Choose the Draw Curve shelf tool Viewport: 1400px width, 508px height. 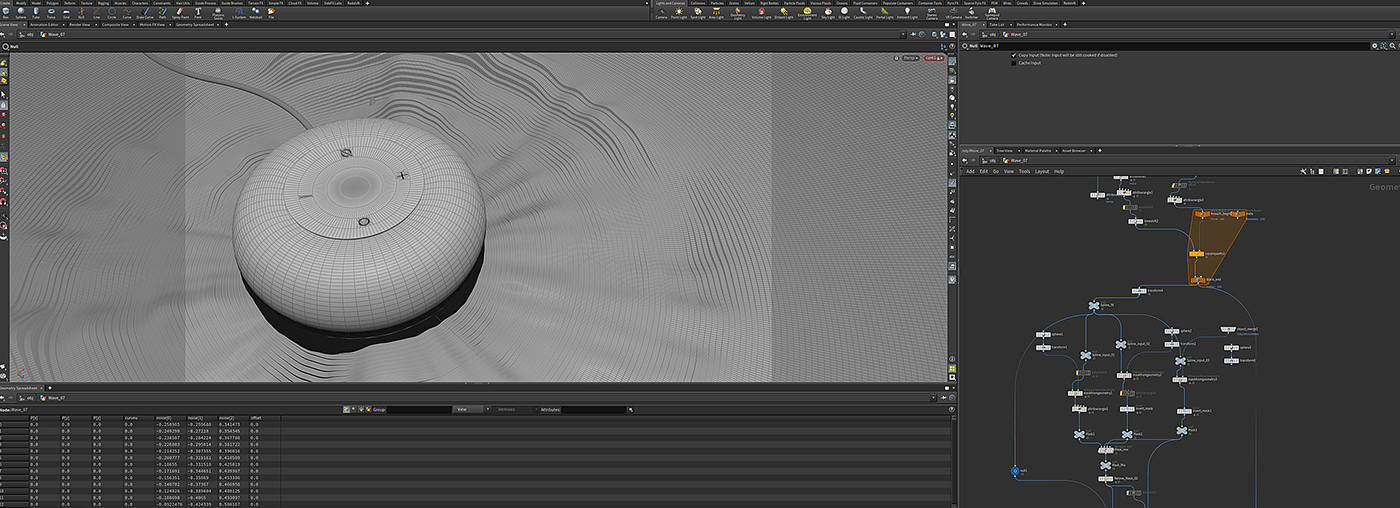[145, 13]
